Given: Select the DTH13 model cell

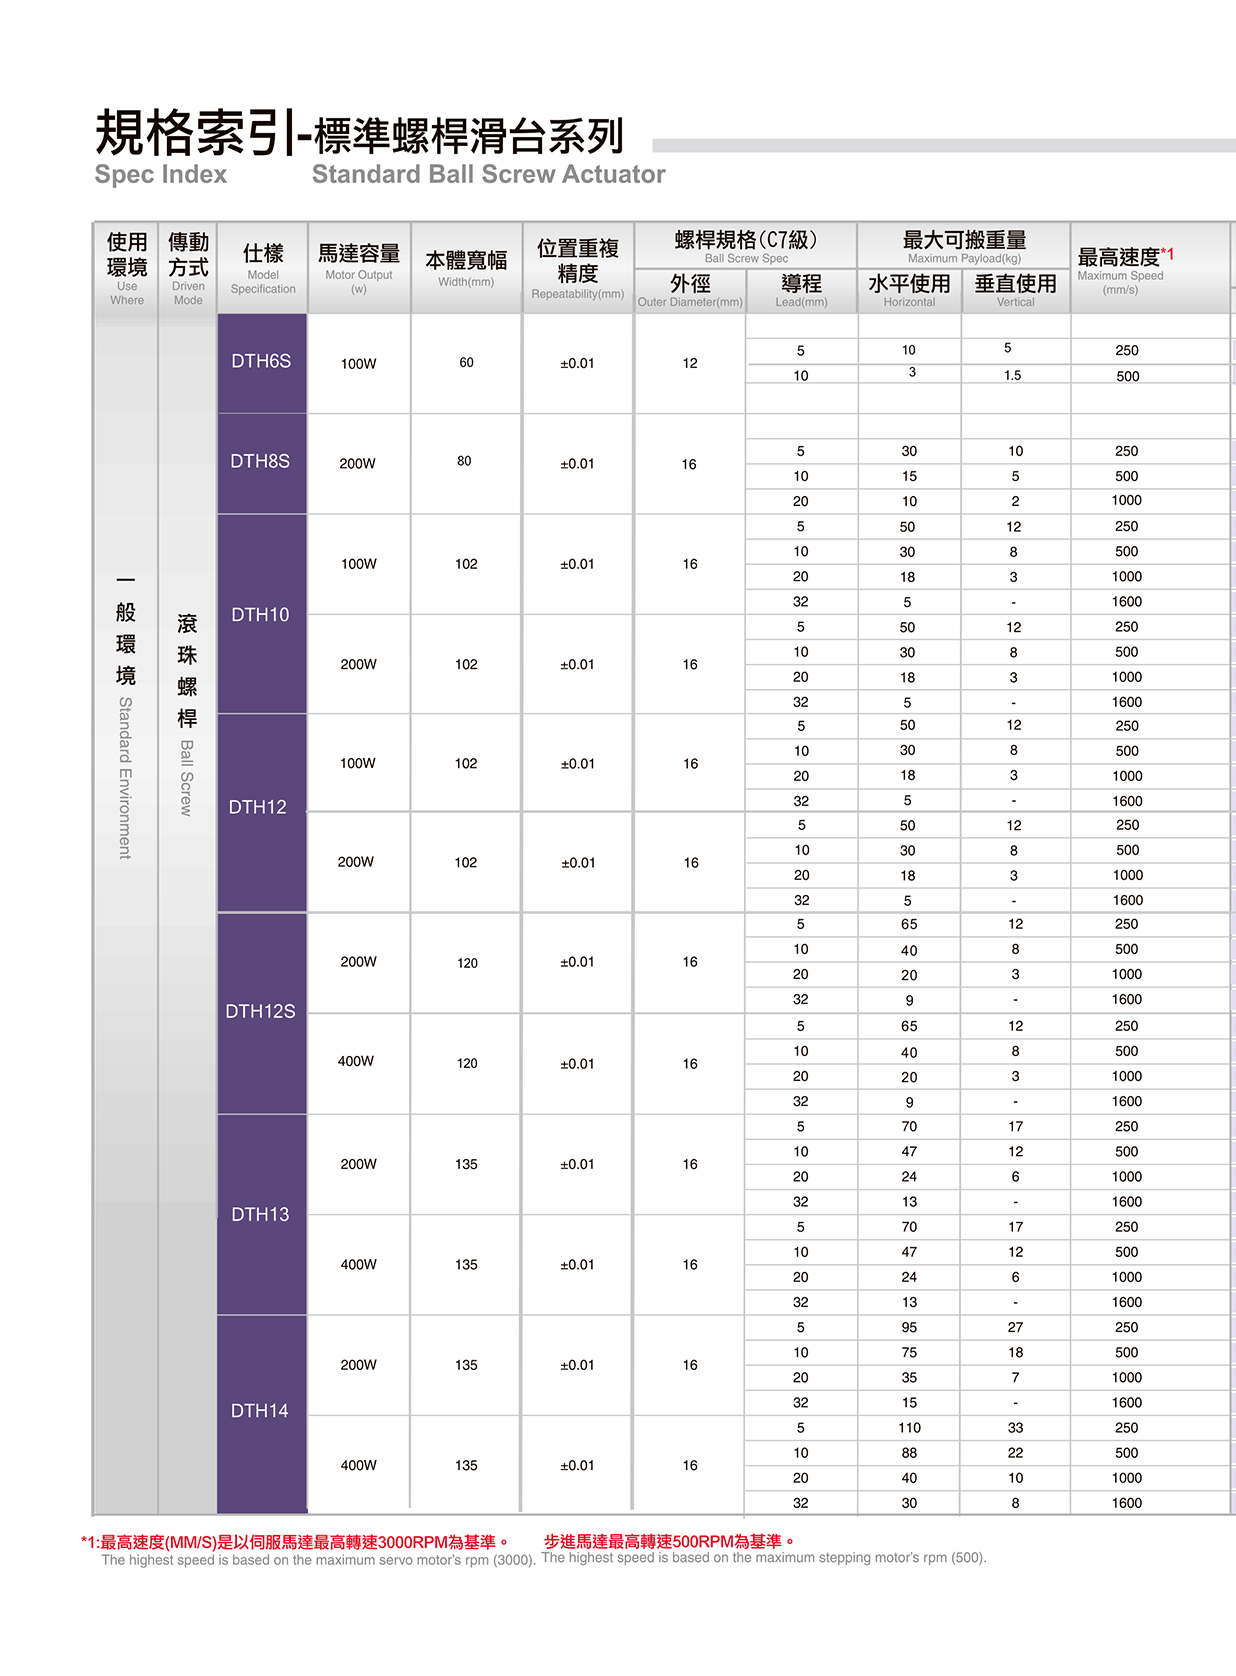Looking at the screenshot, I should pos(261,1214).
